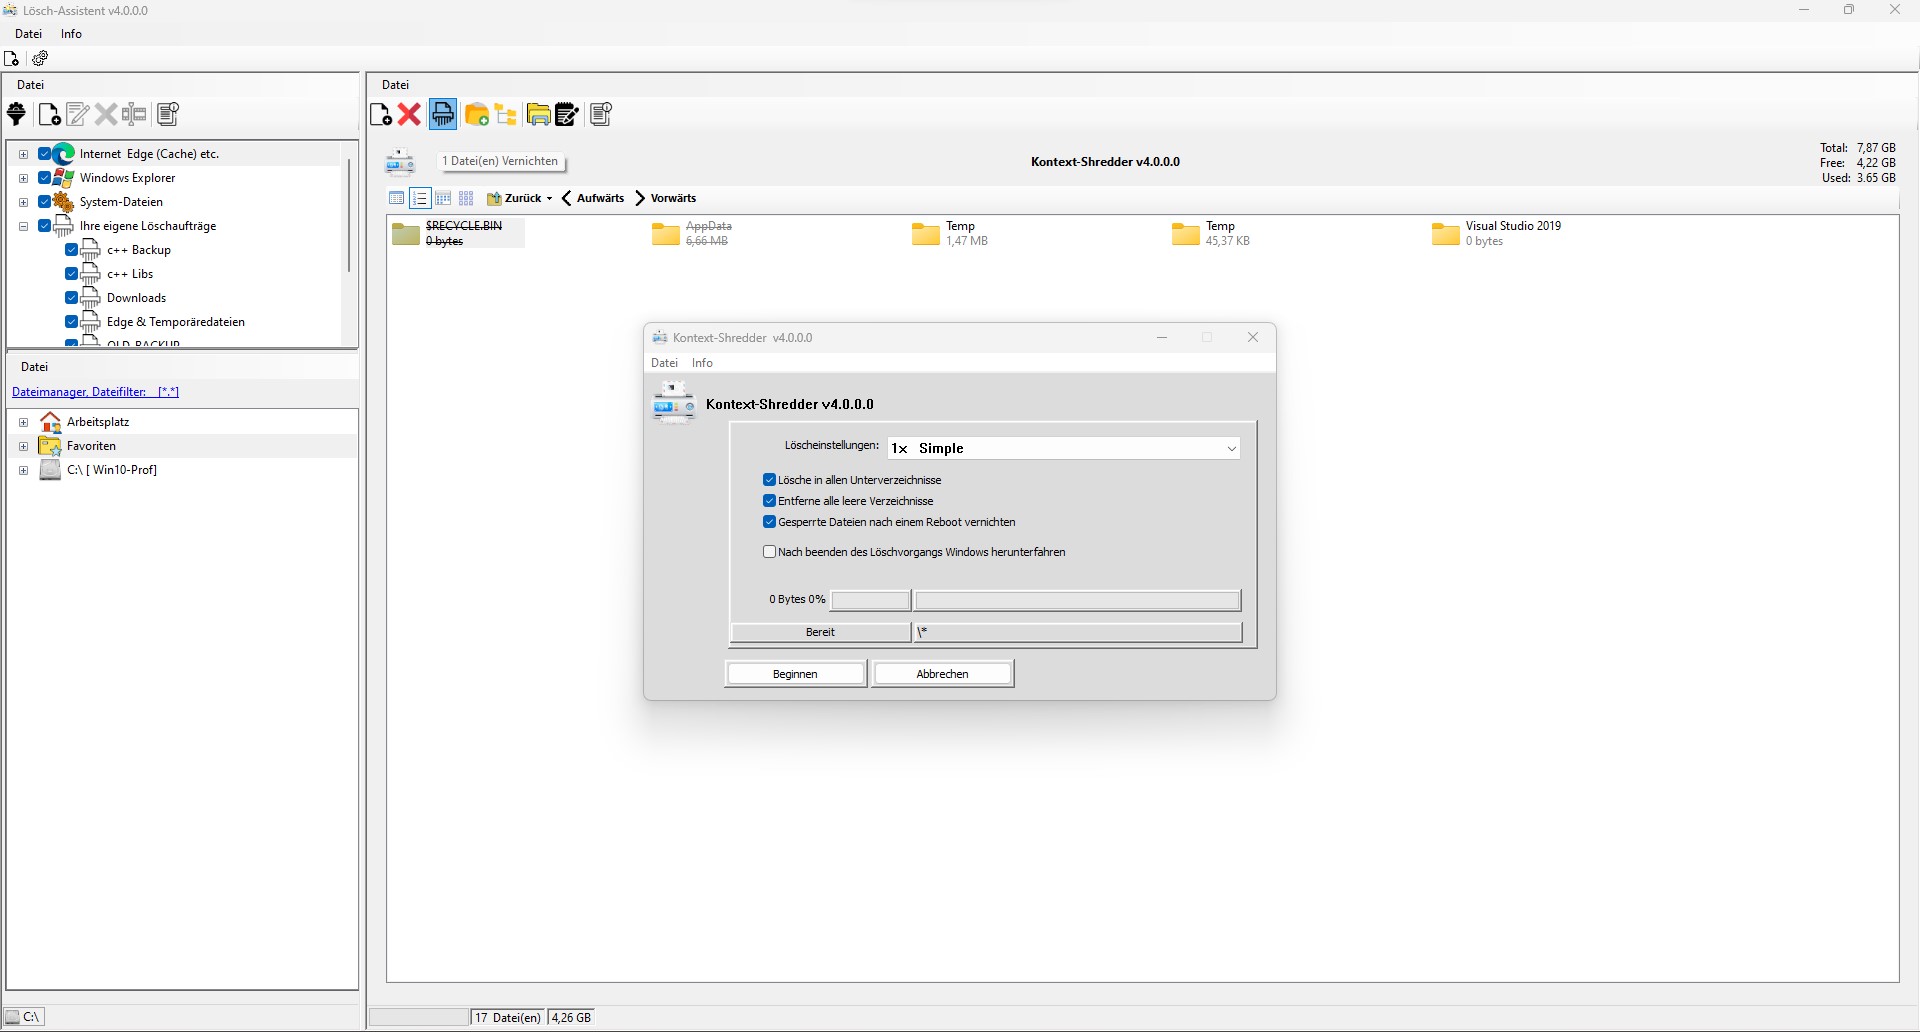Switch to details view icon
1920x1032 pixels.
click(397, 198)
